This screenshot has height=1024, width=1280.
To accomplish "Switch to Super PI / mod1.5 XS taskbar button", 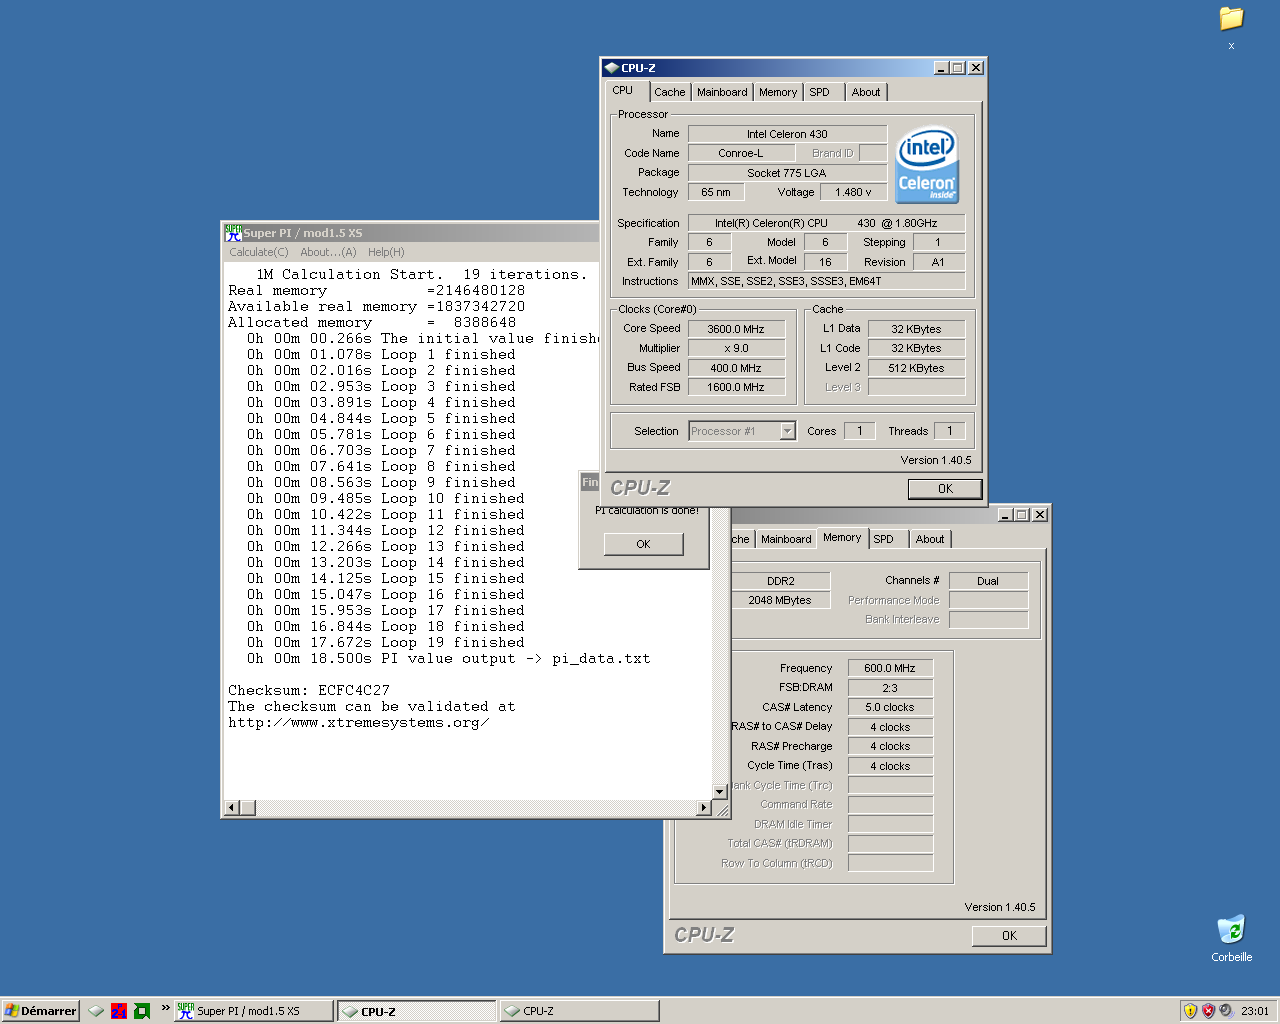I will [x=254, y=1011].
